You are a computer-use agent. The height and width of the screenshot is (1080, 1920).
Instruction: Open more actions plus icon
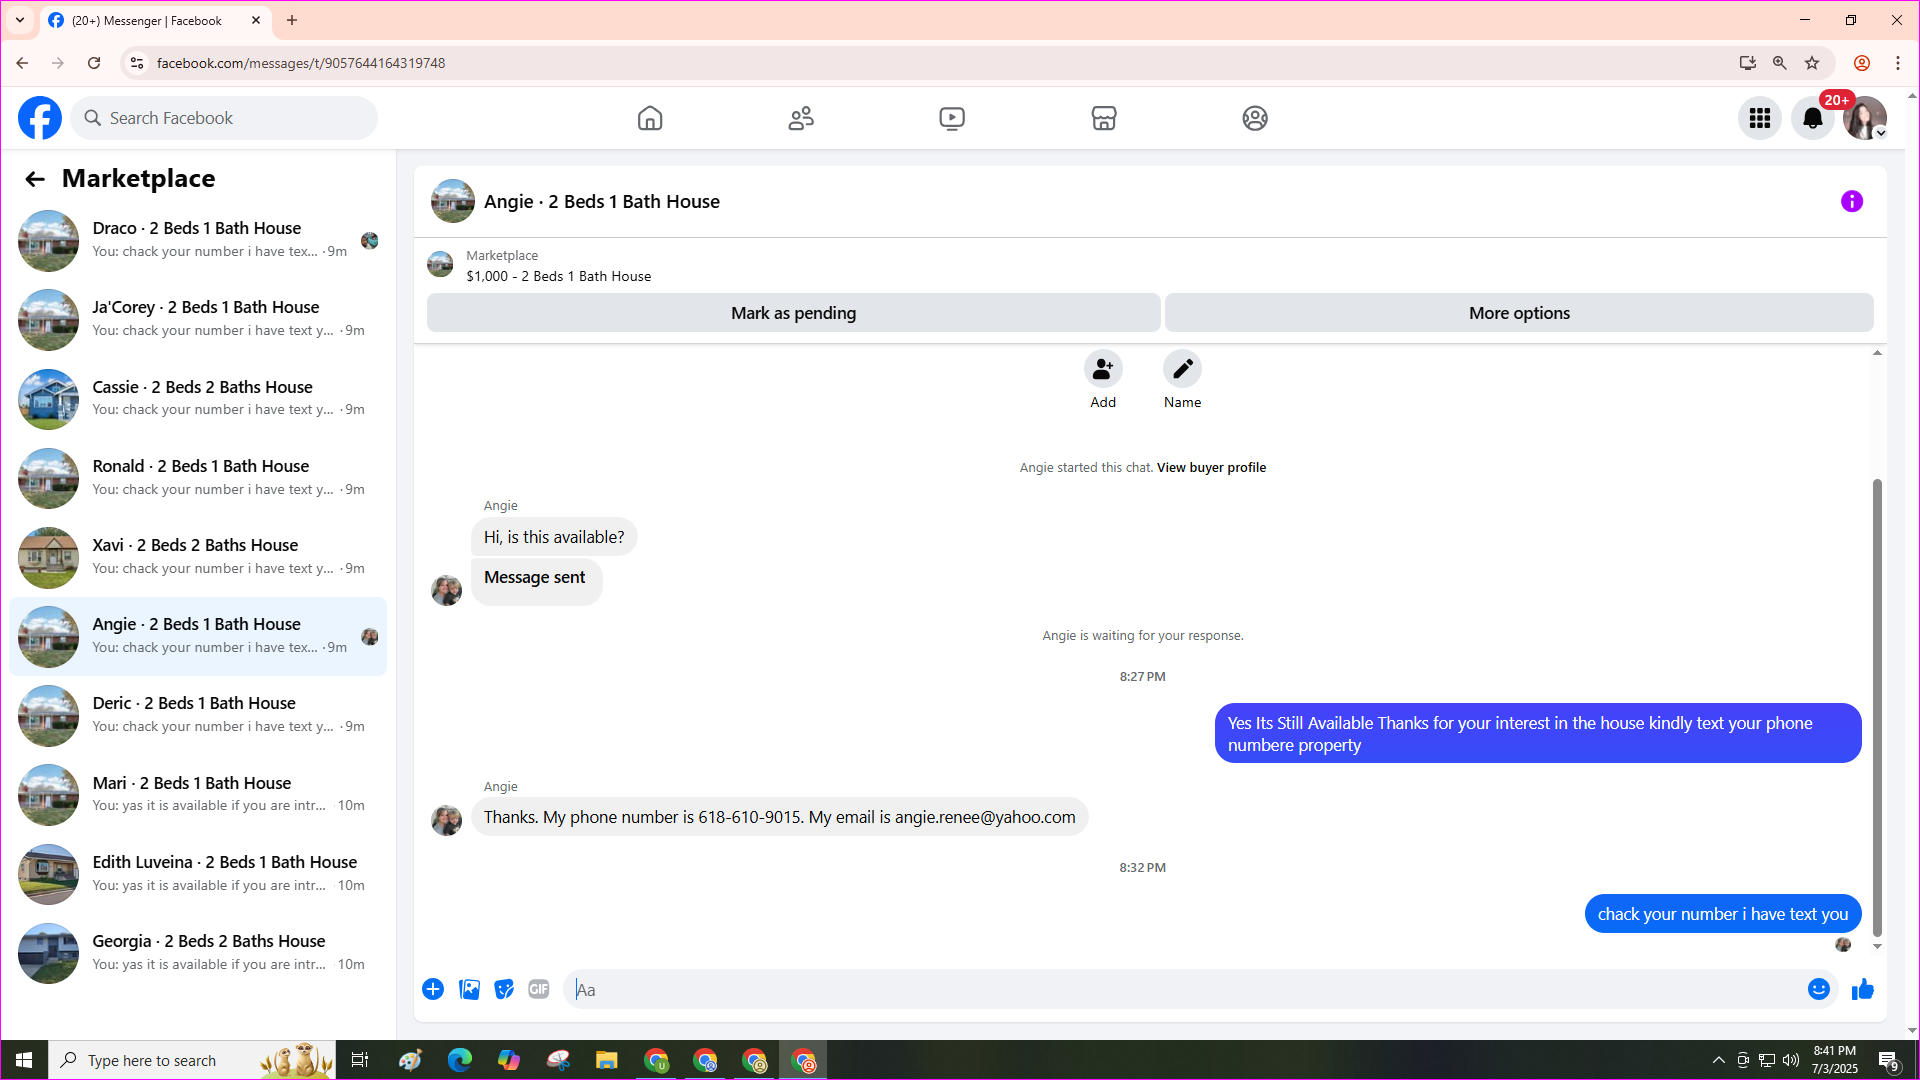pos(433,989)
